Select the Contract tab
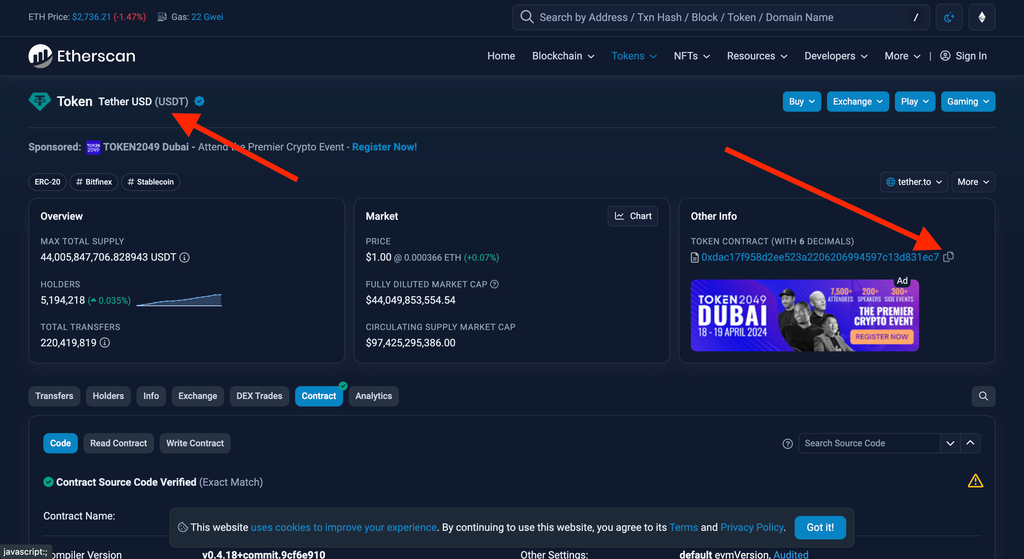Screen dimensions: 1024x559 coord(319,396)
